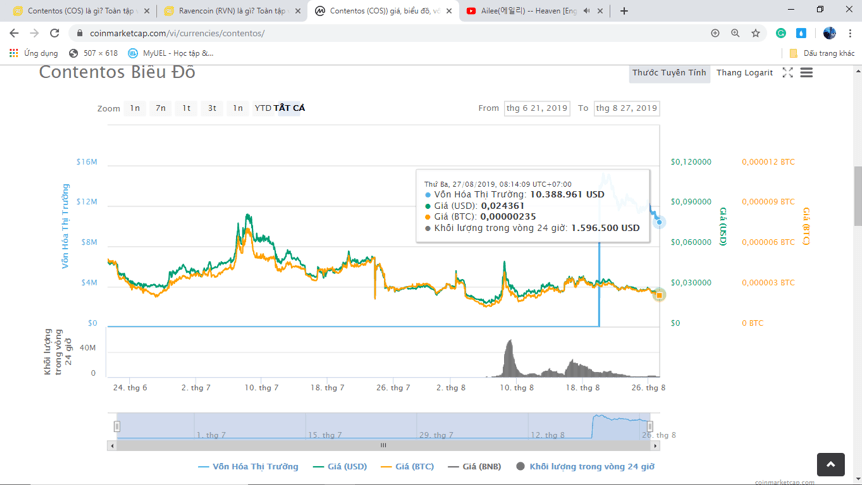Switch to Thước Tuyến Tính scale

669,73
